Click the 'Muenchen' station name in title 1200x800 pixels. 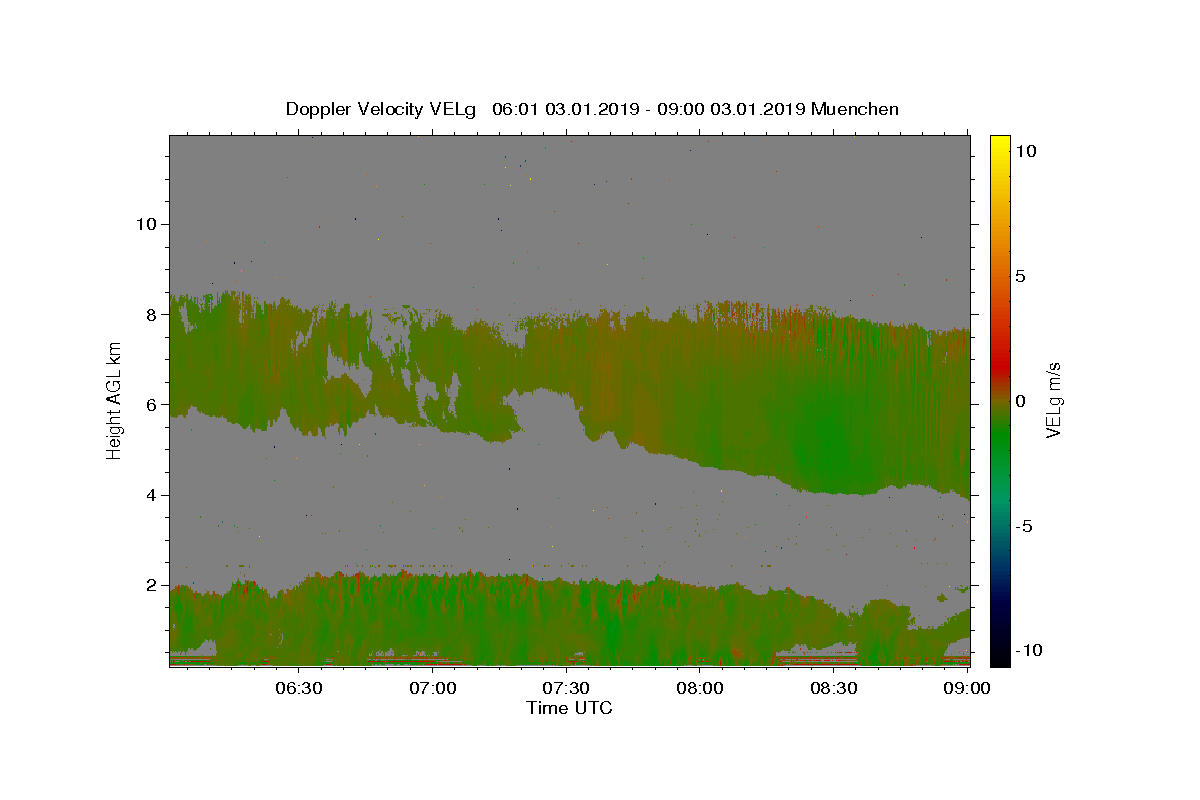click(x=855, y=109)
